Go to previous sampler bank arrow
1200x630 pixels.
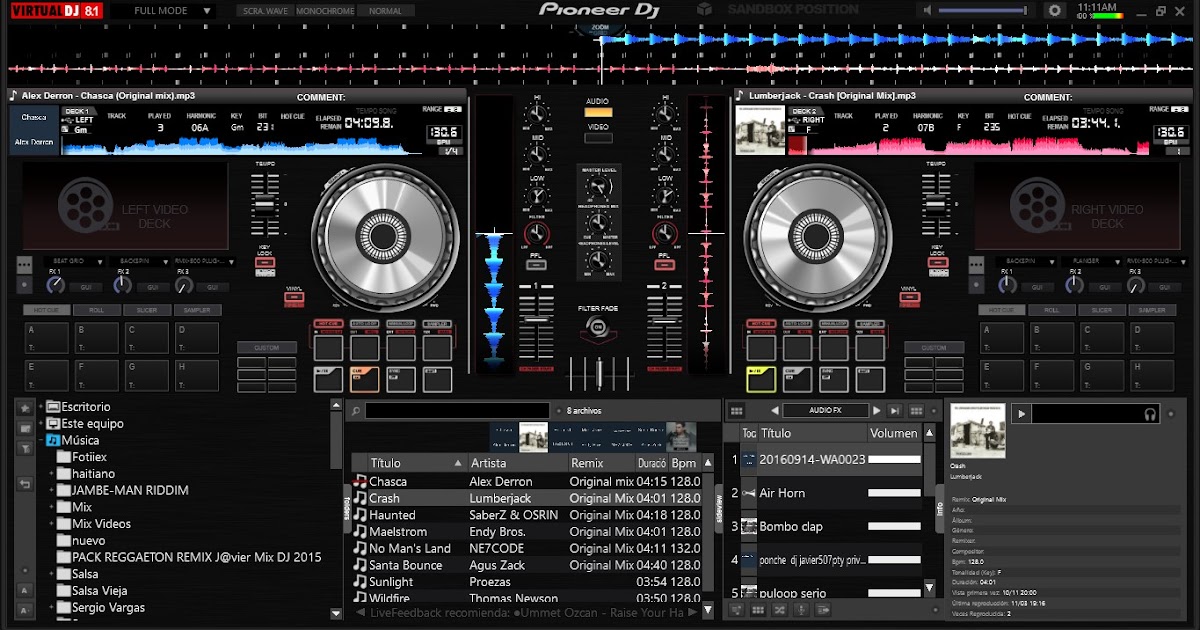(774, 411)
